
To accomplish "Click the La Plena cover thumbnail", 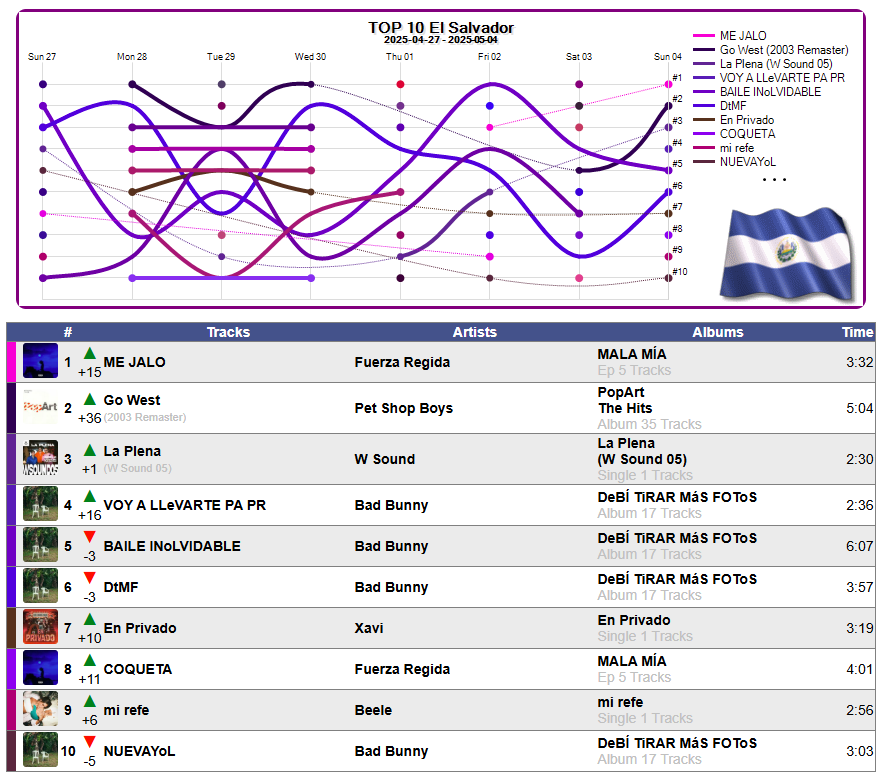I will [40, 458].
